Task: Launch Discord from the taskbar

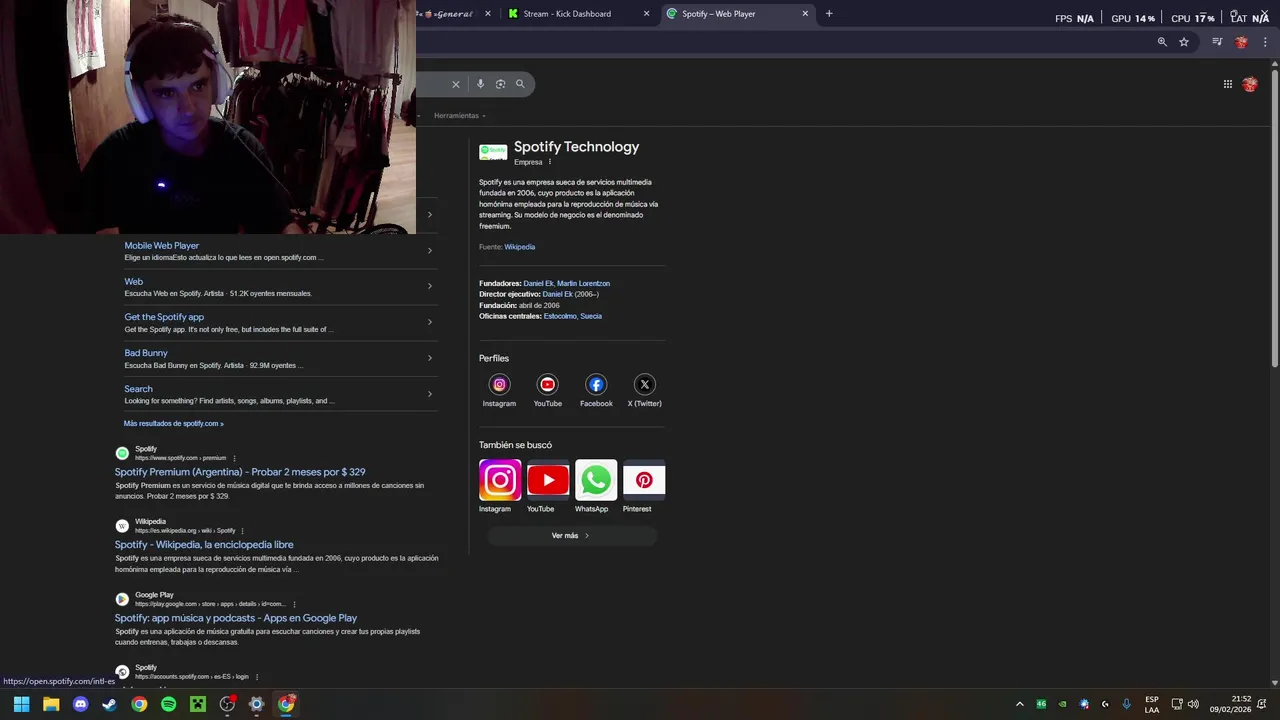Action: 81,704
